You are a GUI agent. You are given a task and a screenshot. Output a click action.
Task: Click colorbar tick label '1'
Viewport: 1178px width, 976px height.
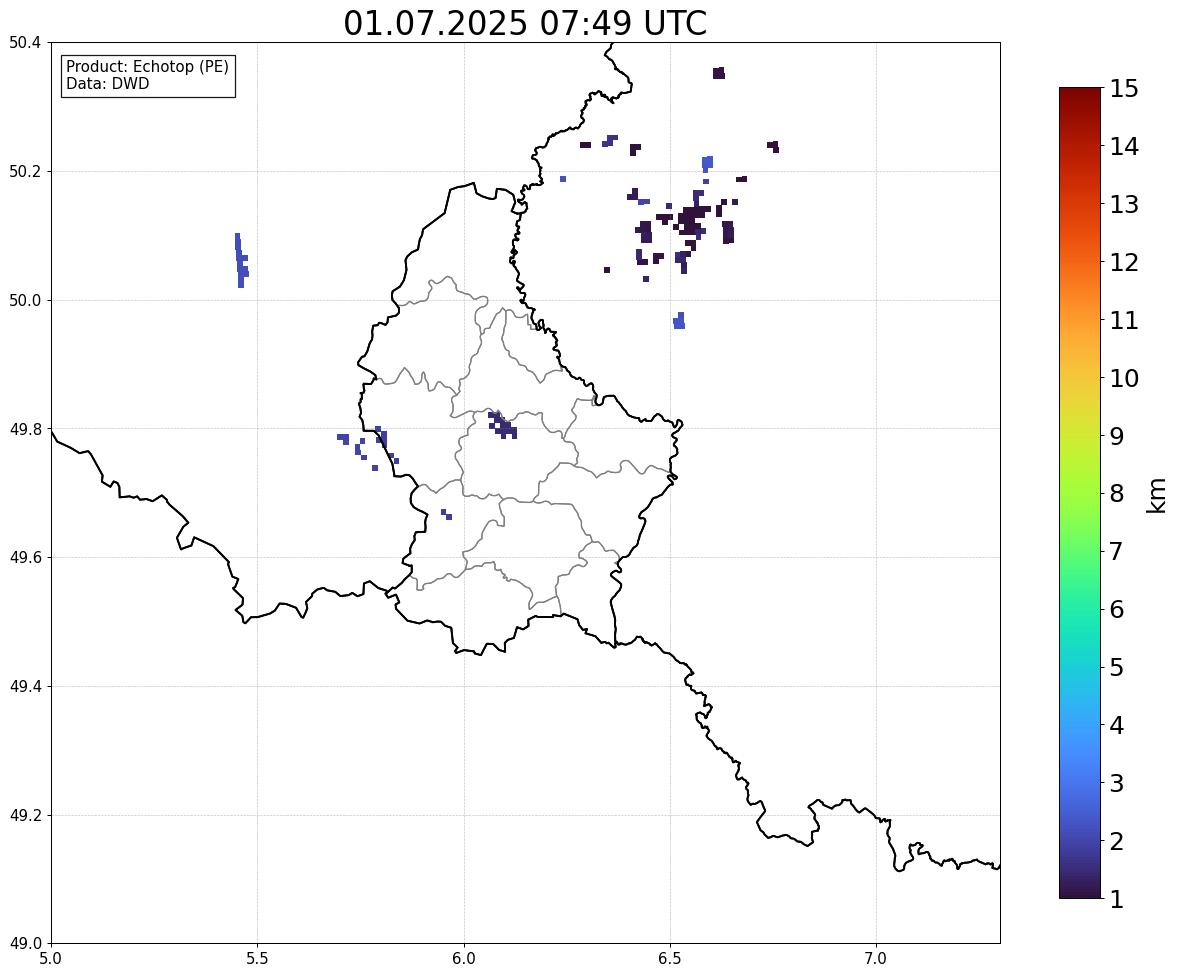[x=1117, y=899]
